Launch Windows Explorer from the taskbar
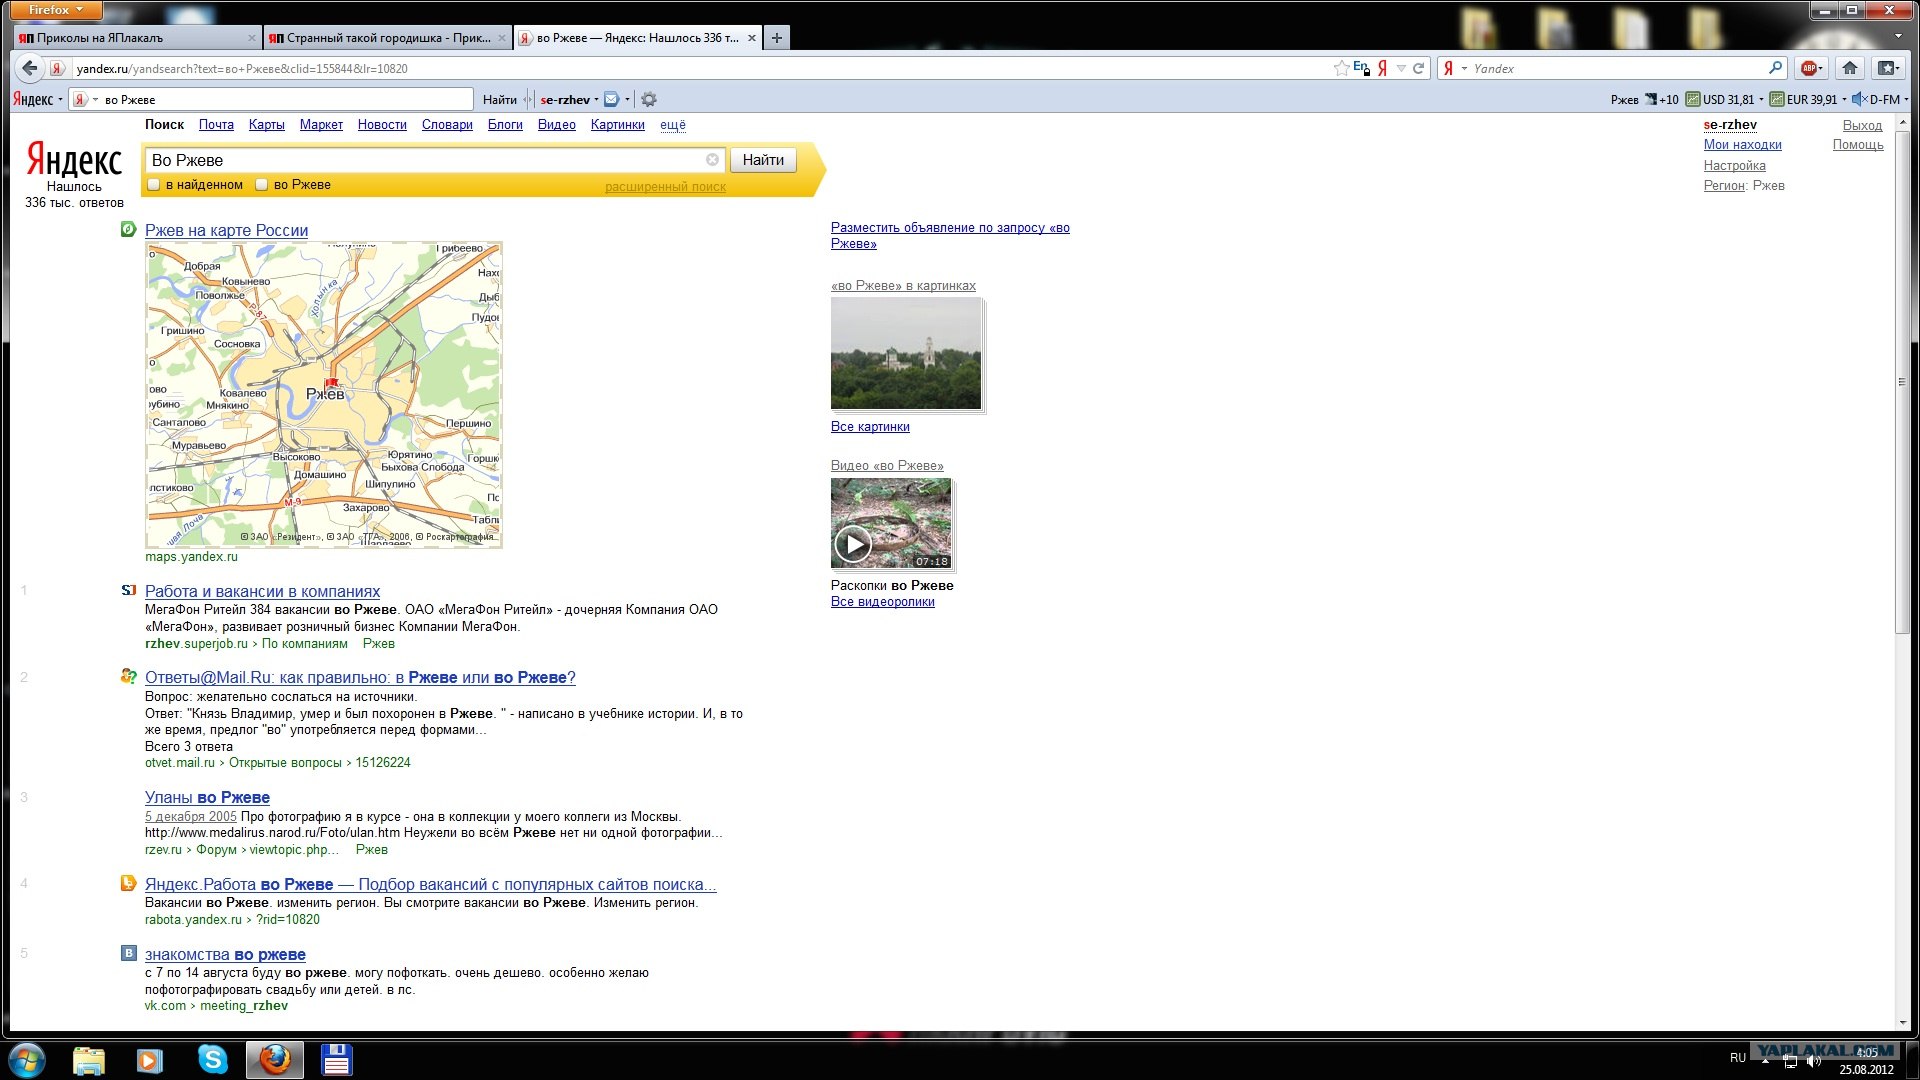This screenshot has height=1080, width=1920. (89, 1060)
